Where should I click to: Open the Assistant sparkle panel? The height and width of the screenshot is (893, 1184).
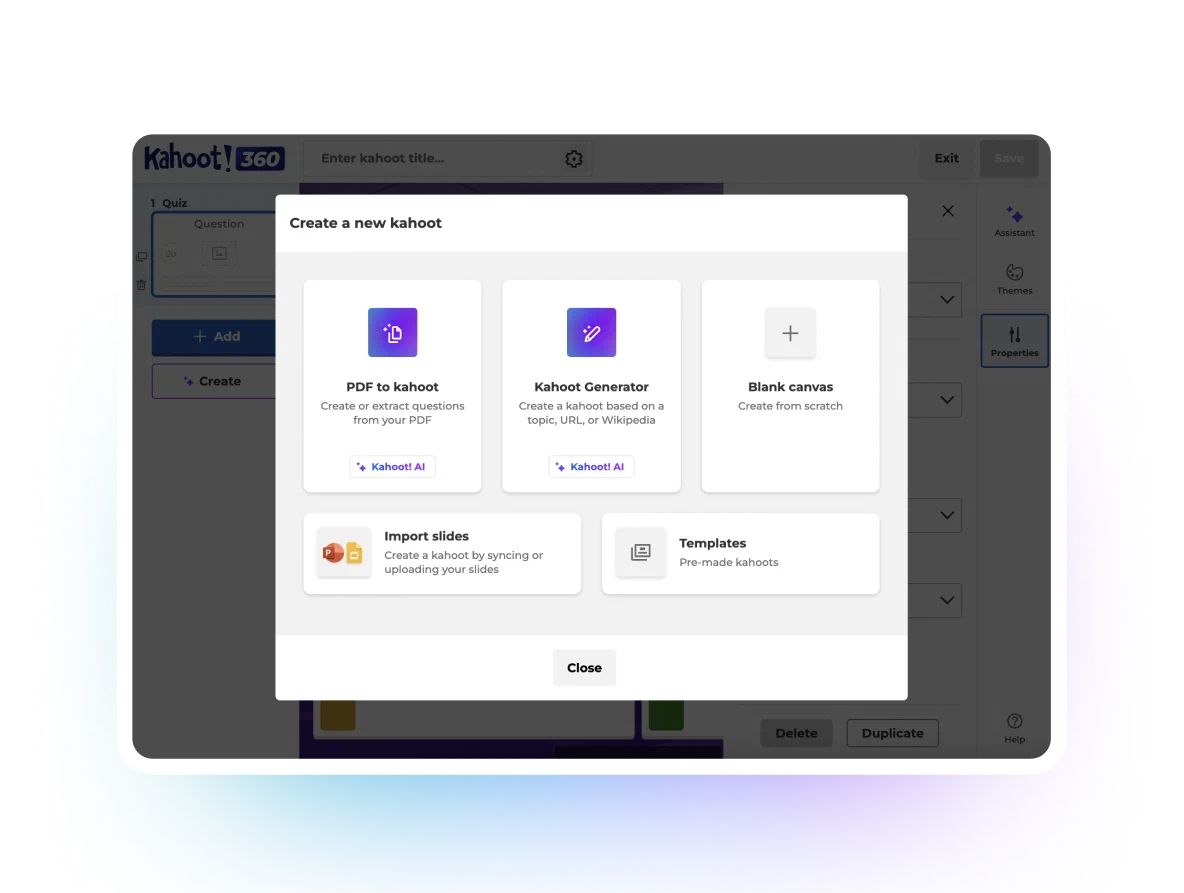(x=1014, y=221)
